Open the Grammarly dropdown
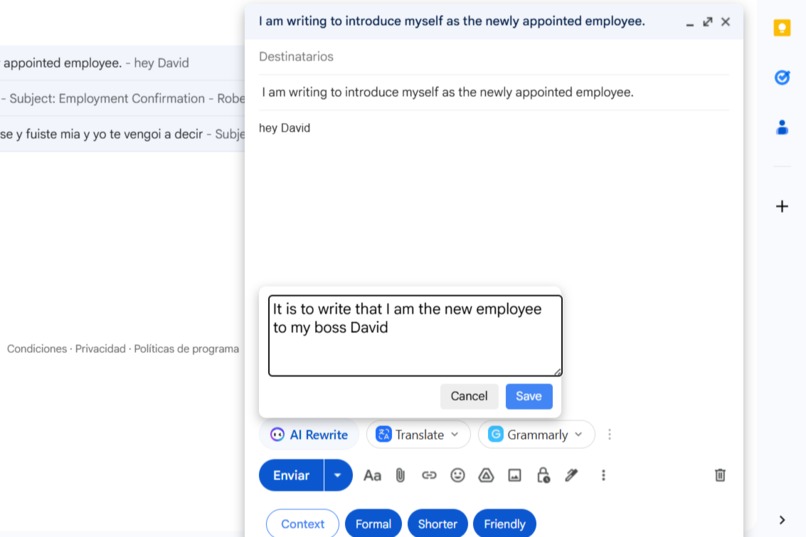Viewport: 806px width, 537px height. click(x=536, y=435)
